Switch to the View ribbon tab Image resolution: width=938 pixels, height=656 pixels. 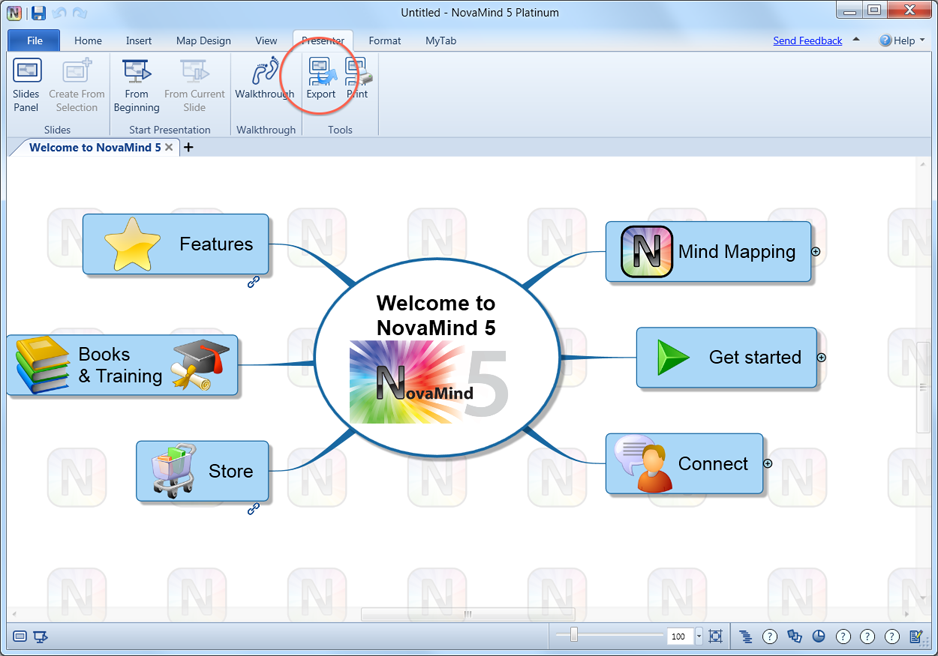tap(266, 41)
